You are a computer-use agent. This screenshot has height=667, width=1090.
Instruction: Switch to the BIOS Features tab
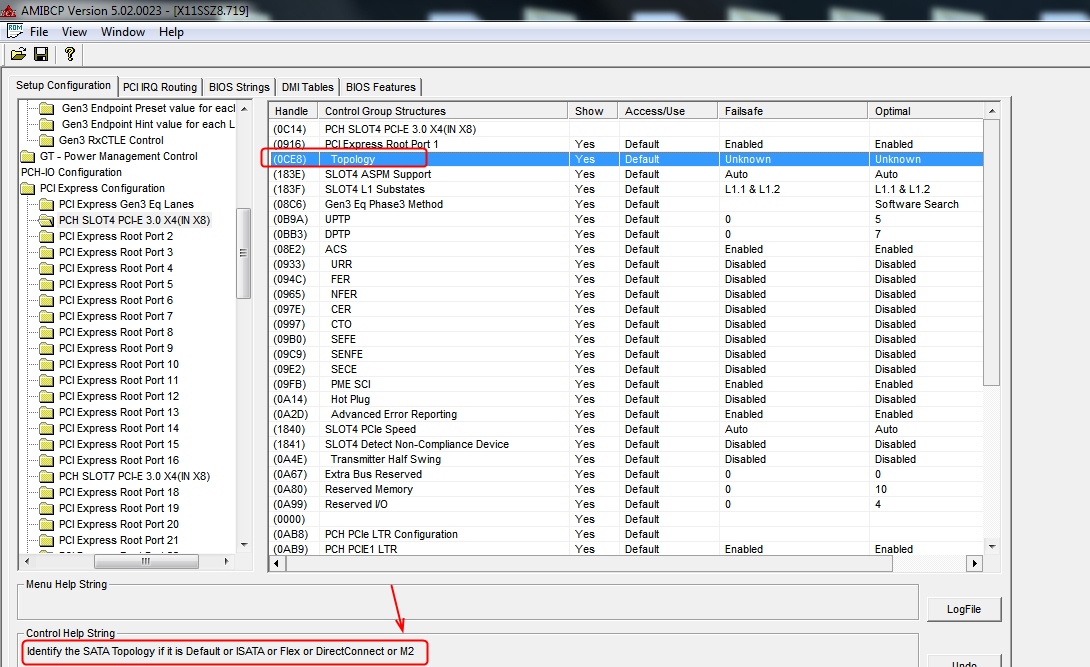click(x=381, y=87)
